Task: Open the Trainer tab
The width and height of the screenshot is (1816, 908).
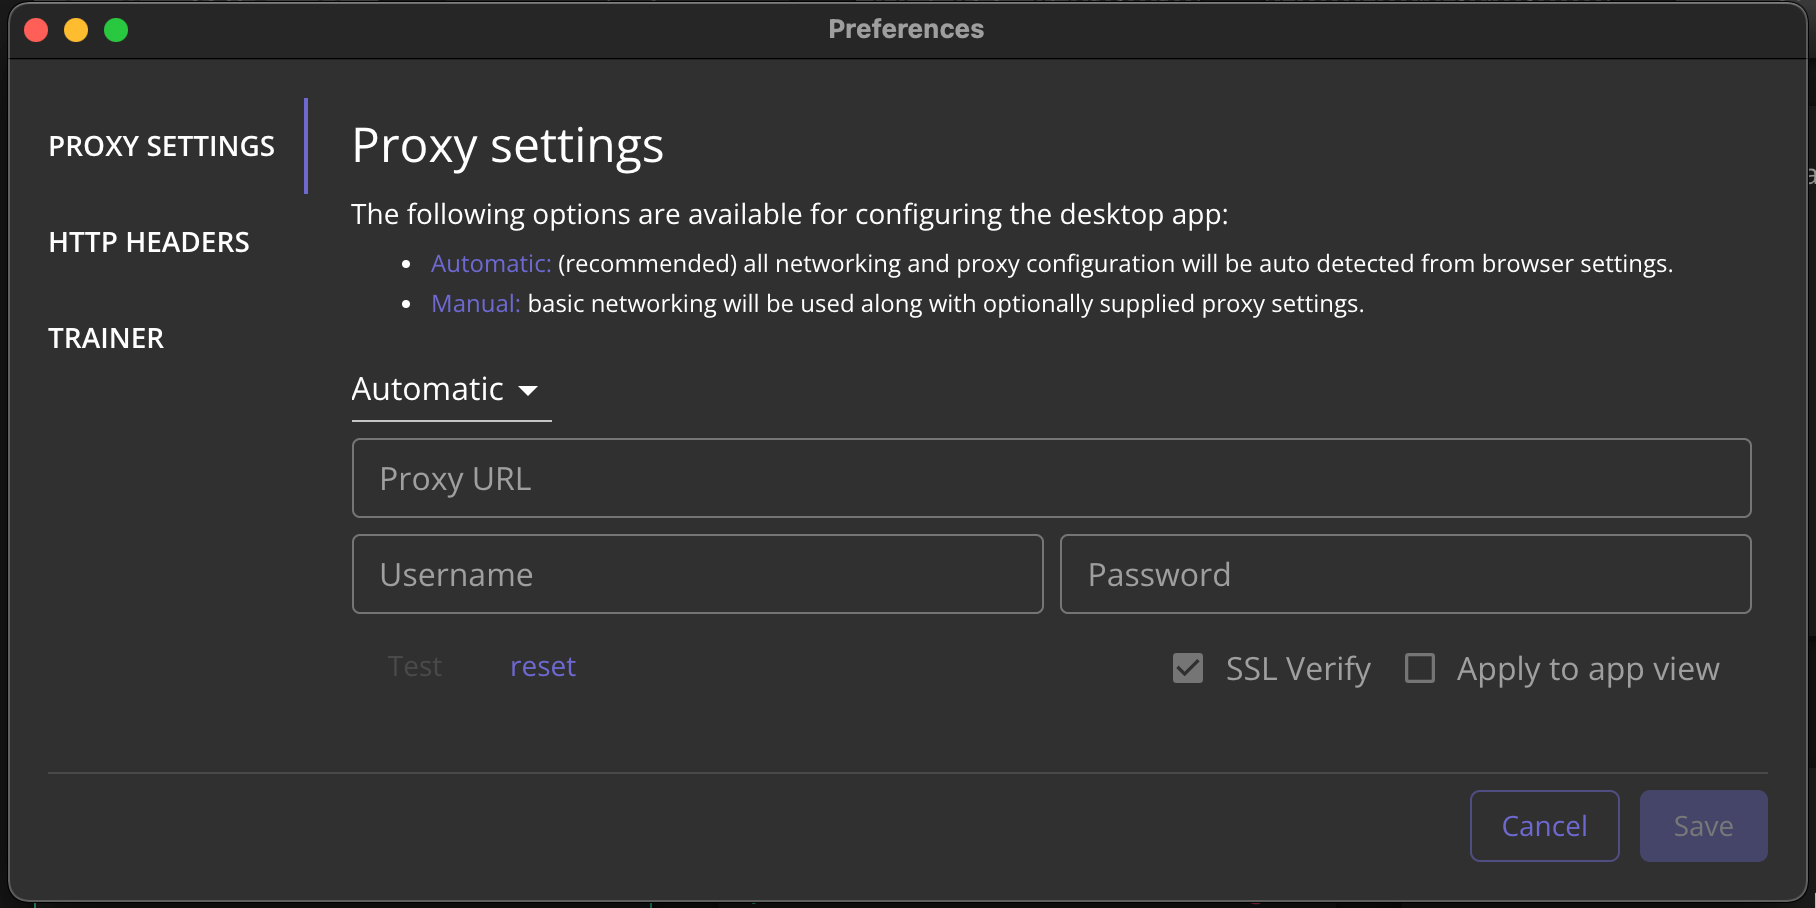Action: coord(106,338)
